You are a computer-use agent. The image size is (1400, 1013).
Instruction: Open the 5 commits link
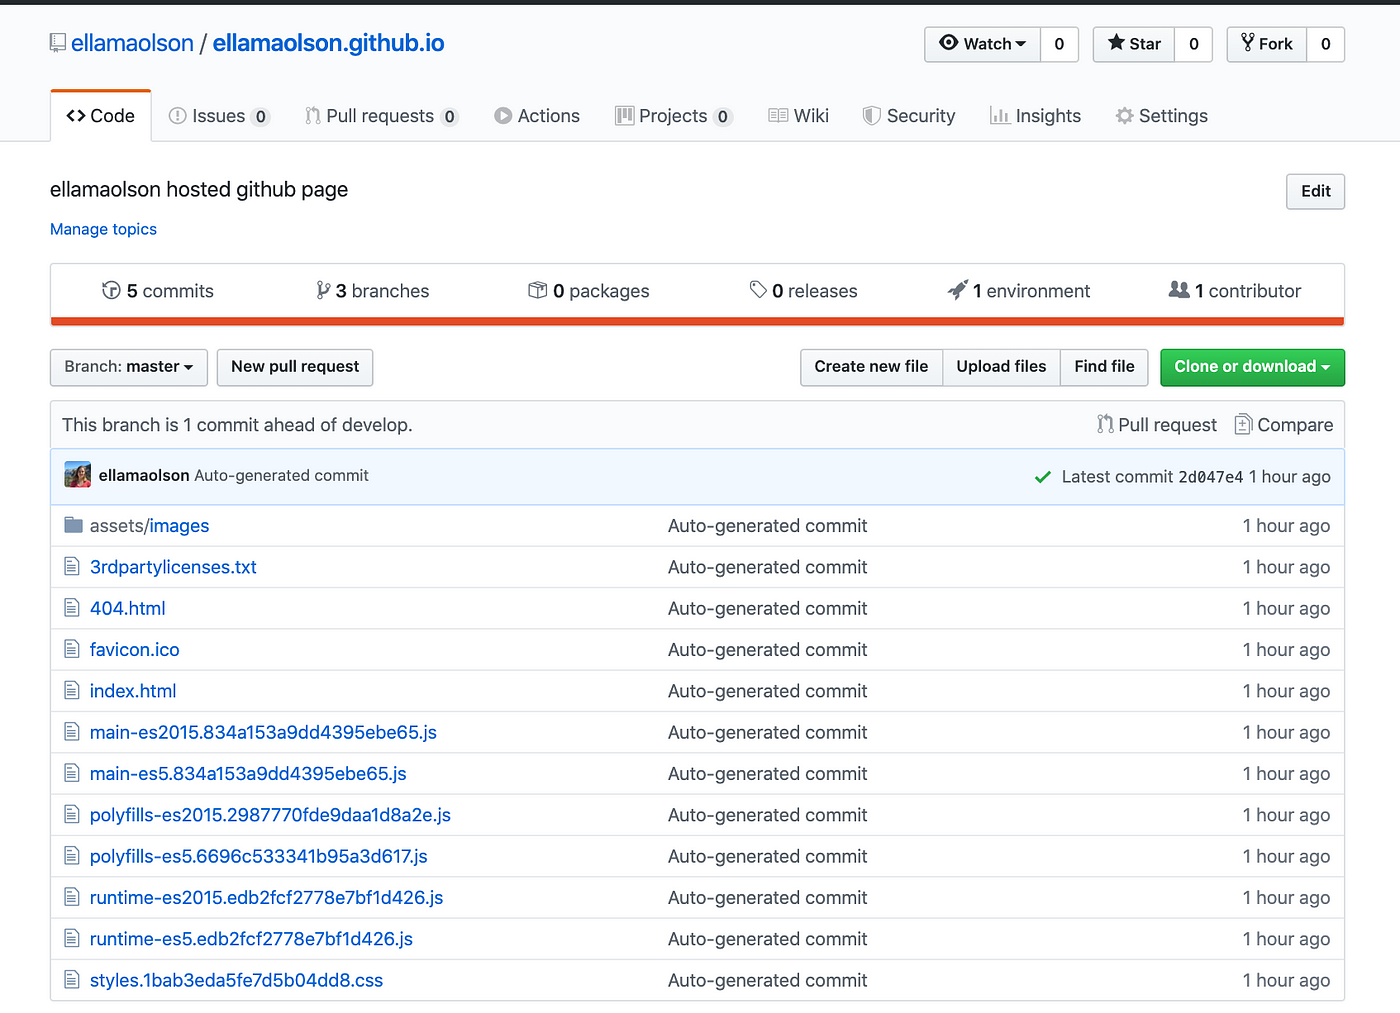[x=158, y=291]
